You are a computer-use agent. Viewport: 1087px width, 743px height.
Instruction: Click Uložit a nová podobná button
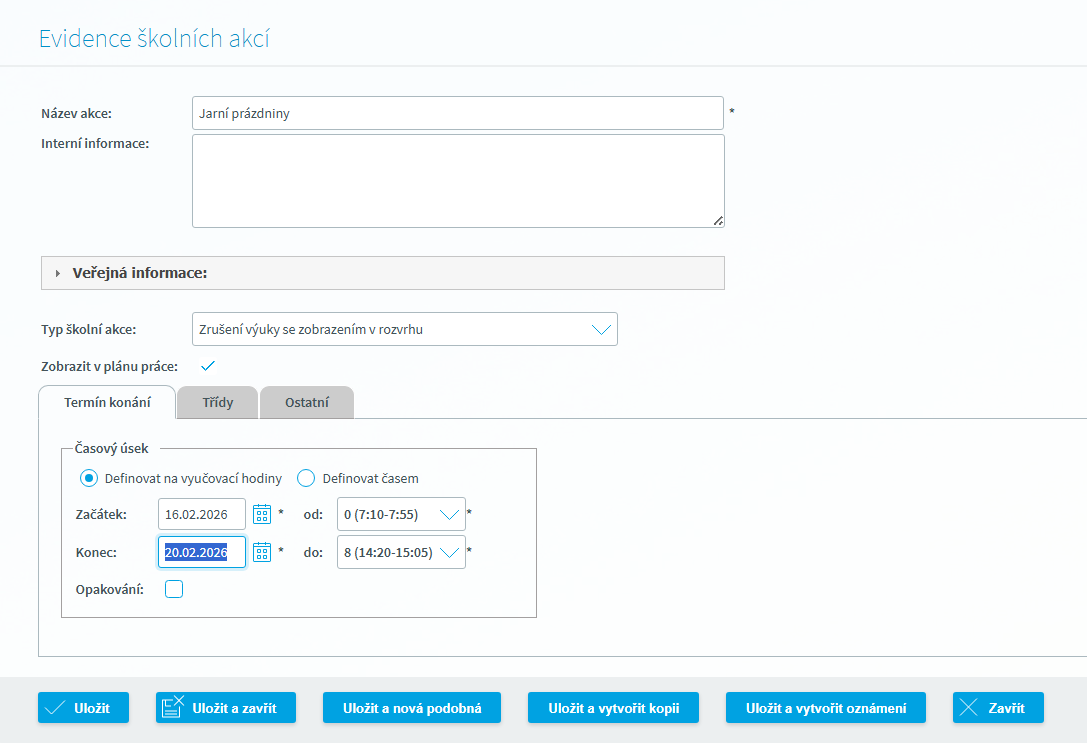(x=412, y=708)
